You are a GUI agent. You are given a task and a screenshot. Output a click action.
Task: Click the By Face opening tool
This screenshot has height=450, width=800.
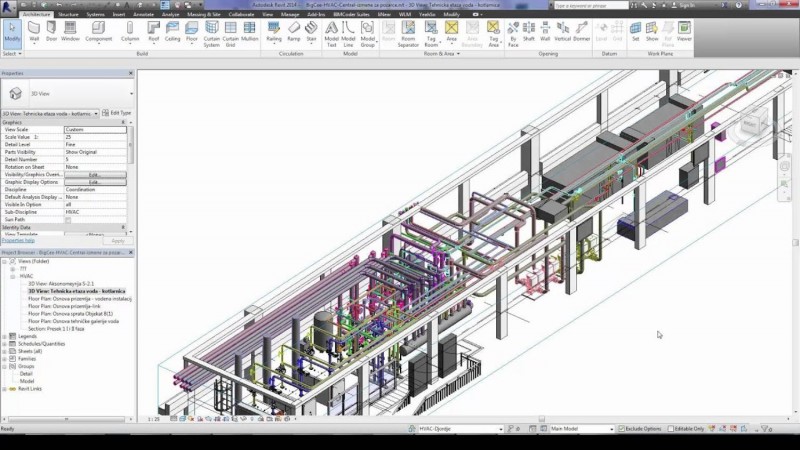[513, 34]
